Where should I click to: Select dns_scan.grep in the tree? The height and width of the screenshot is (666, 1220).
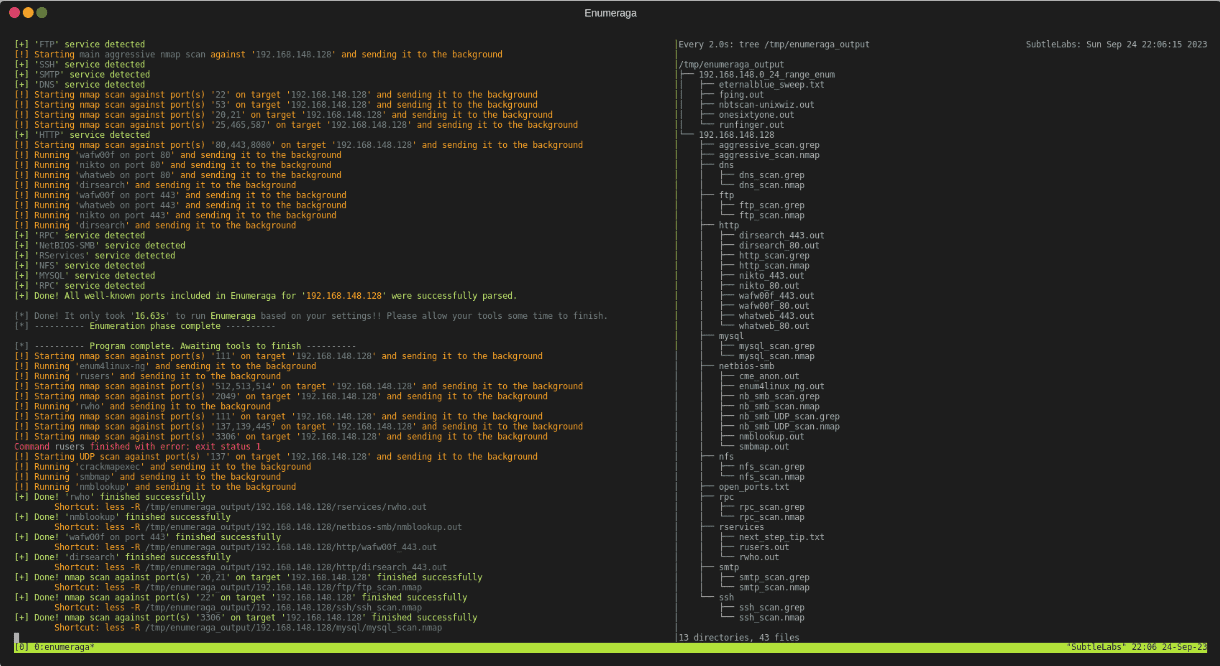[x=770, y=175]
